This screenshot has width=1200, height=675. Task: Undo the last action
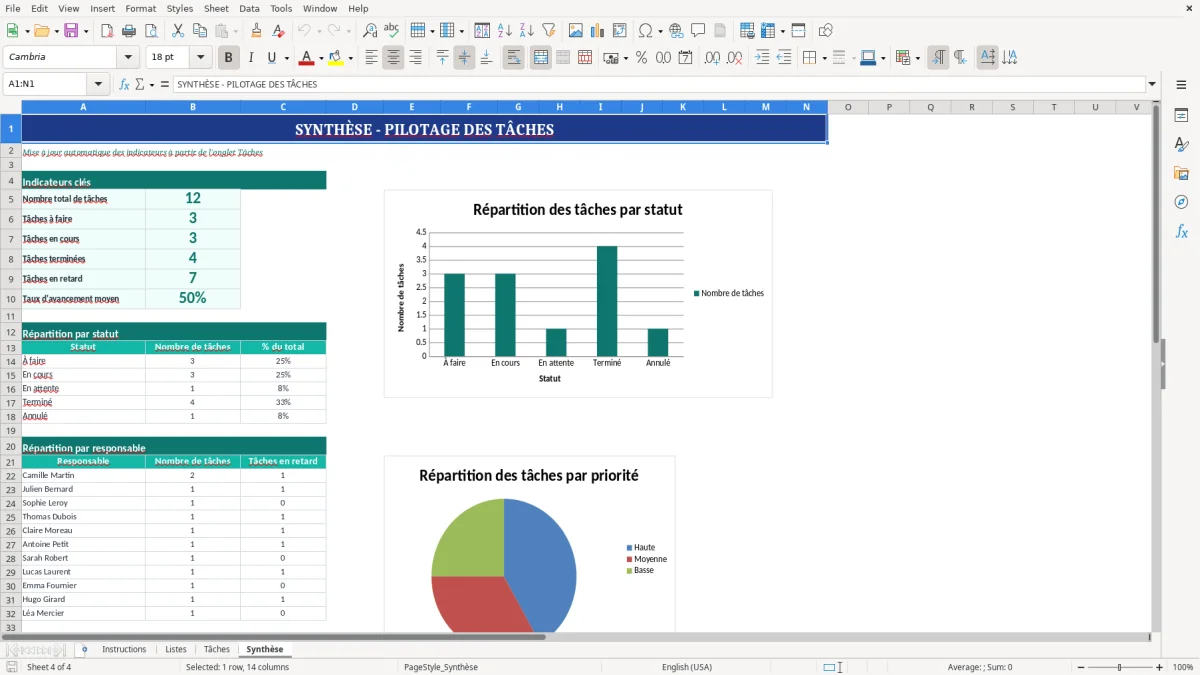[304, 31]
